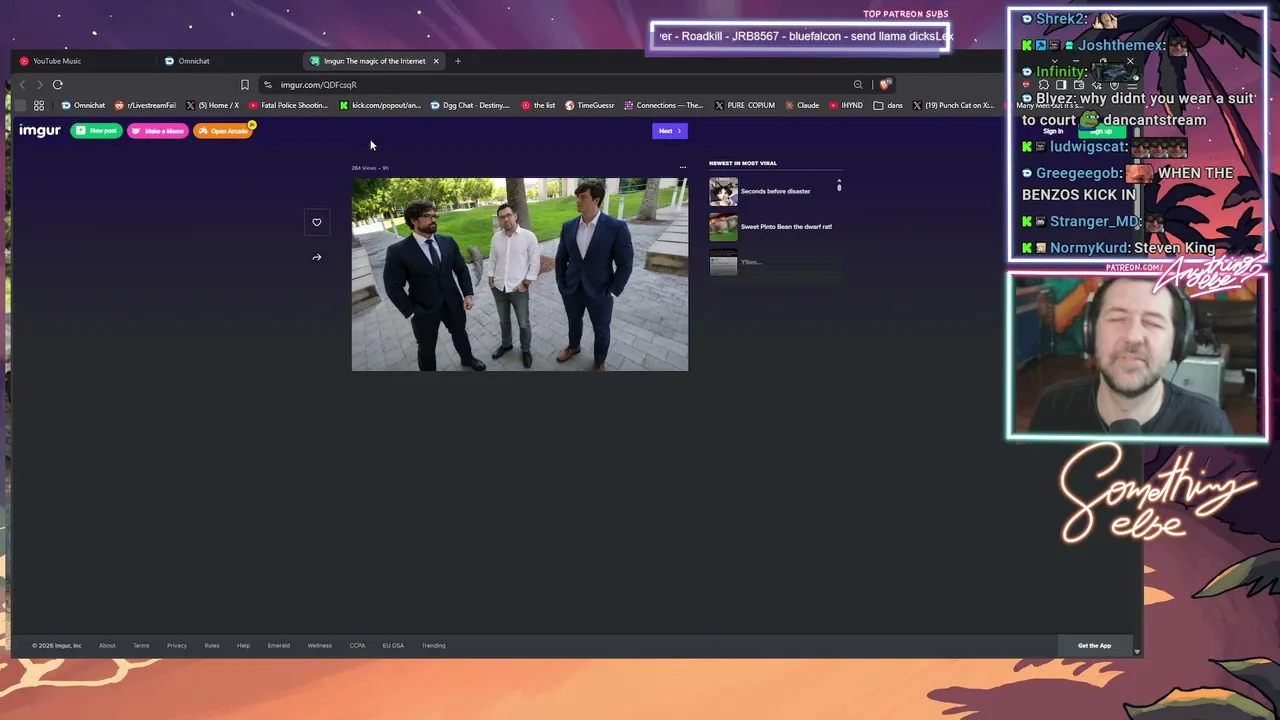Click the Seconds before disaster title
The height and width of the screenshot is (720, 1280).
point(775,191)
